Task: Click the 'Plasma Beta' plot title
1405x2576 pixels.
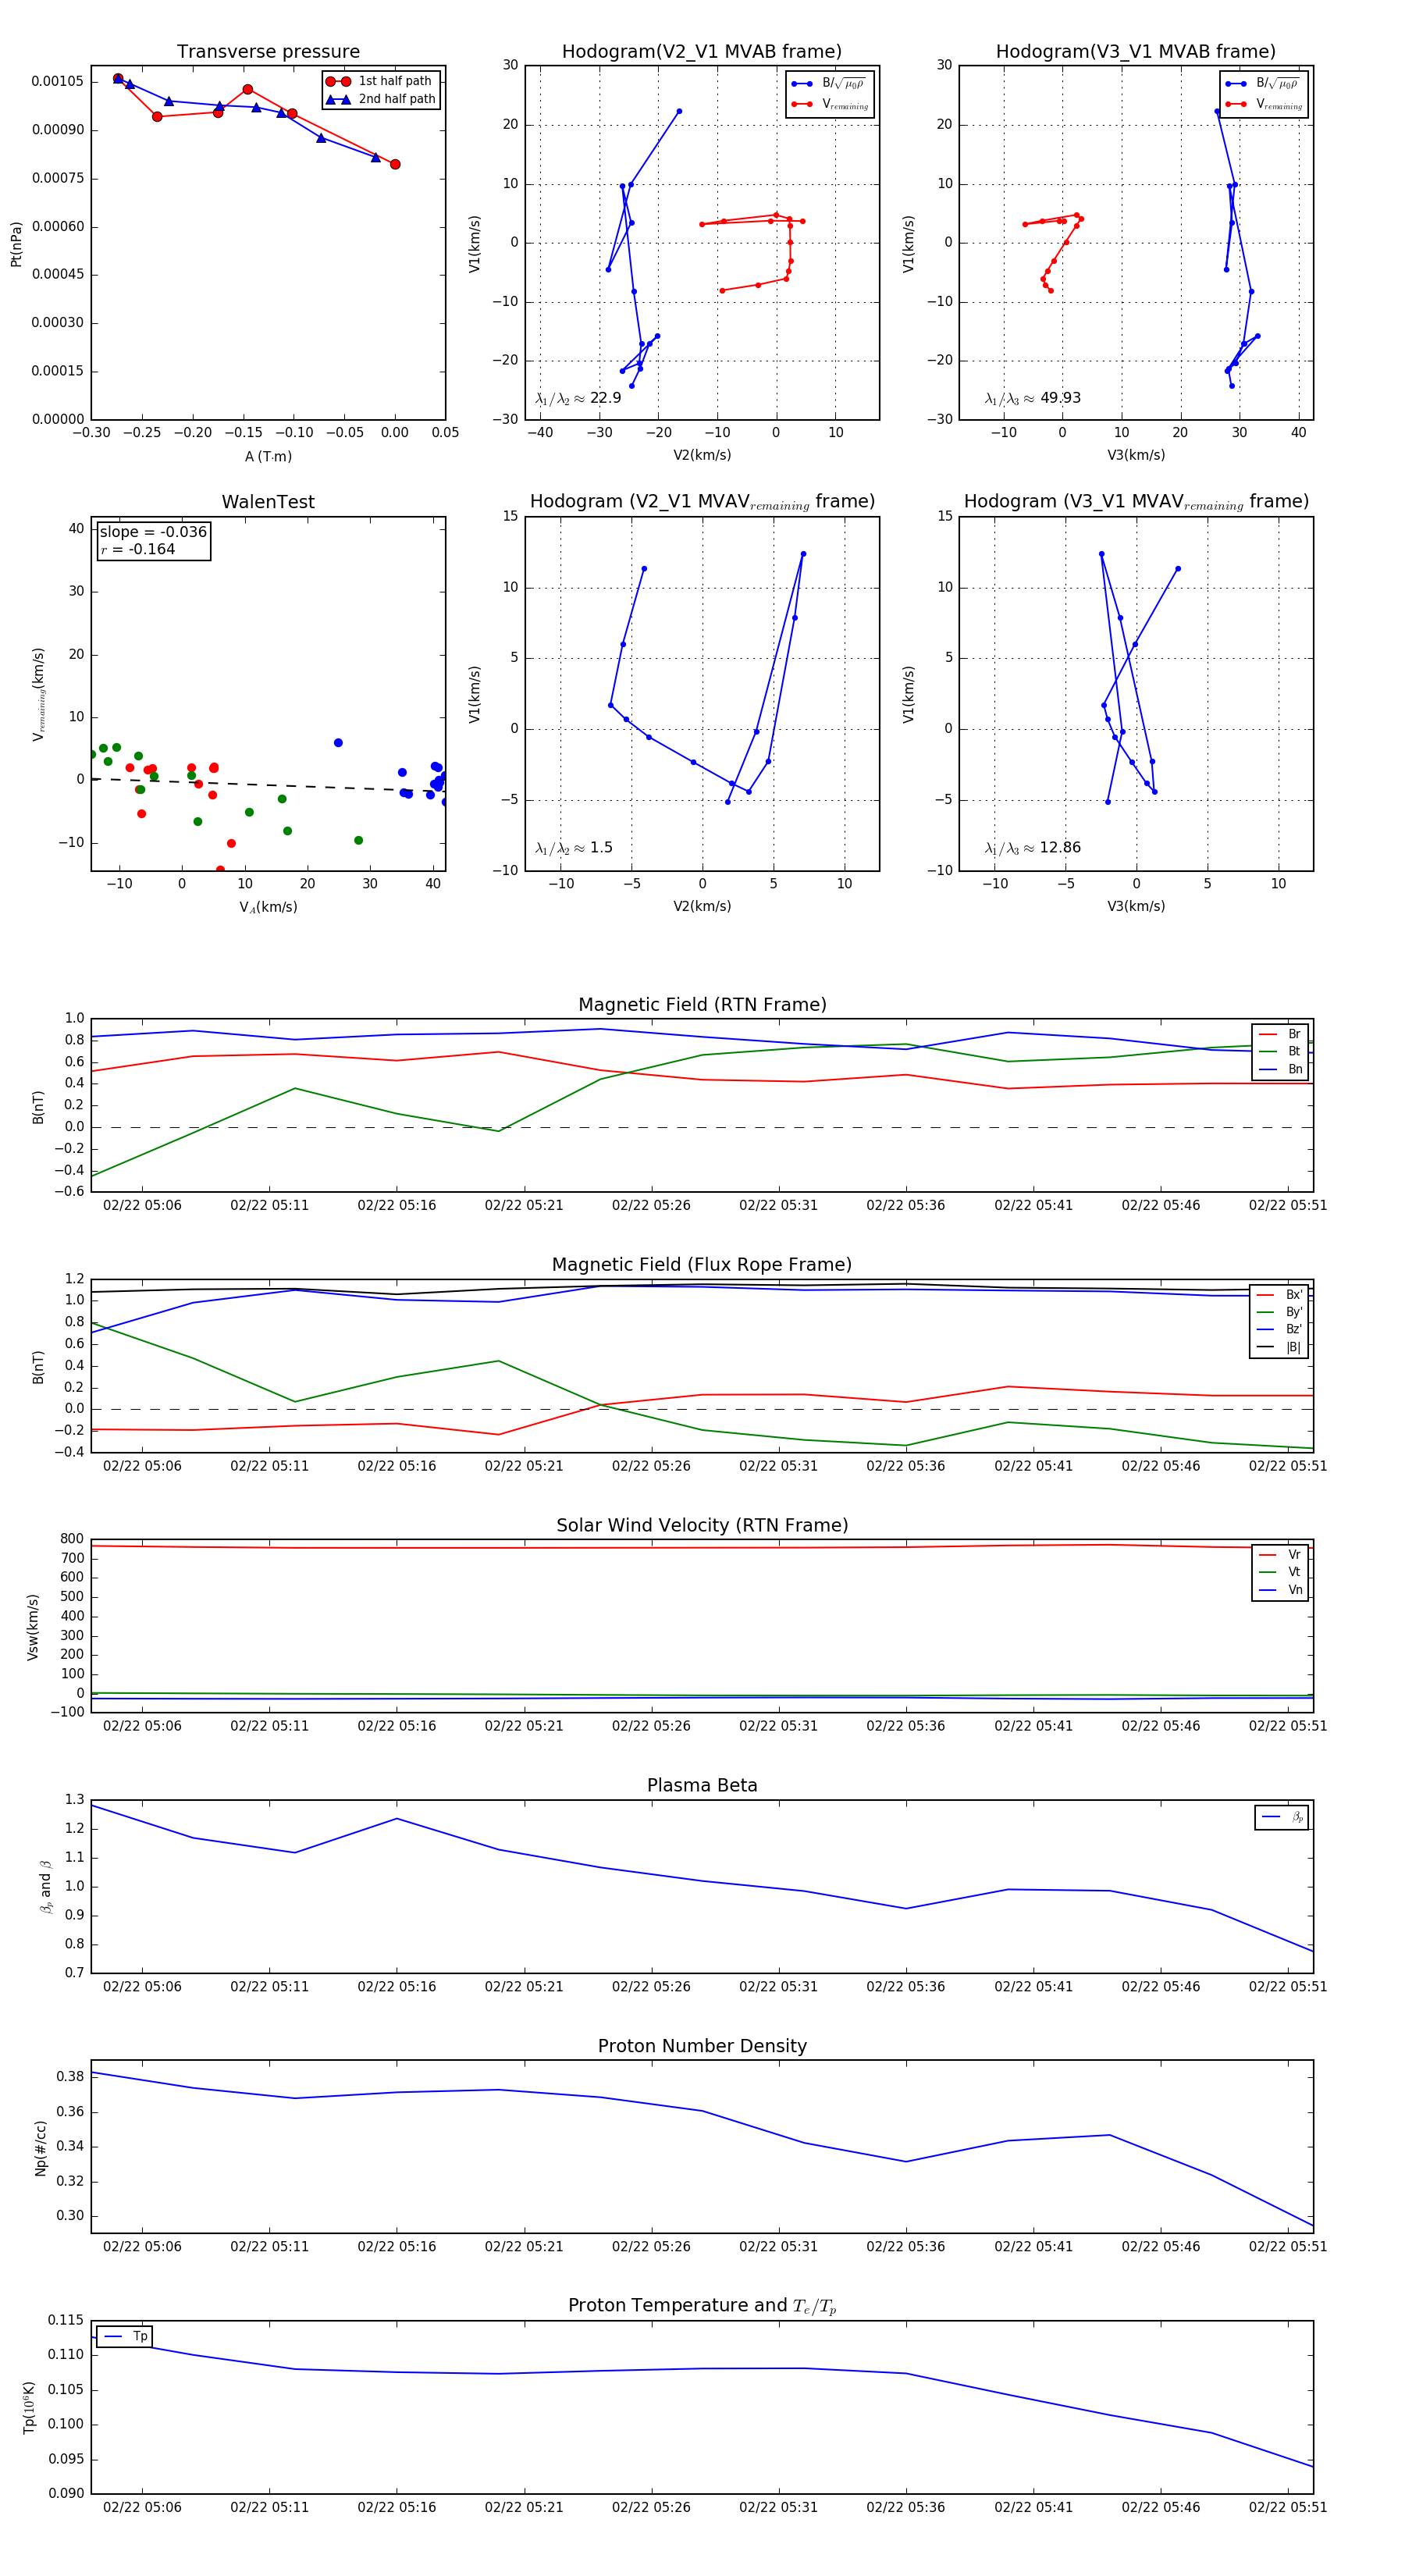Action: (702, 1786)
